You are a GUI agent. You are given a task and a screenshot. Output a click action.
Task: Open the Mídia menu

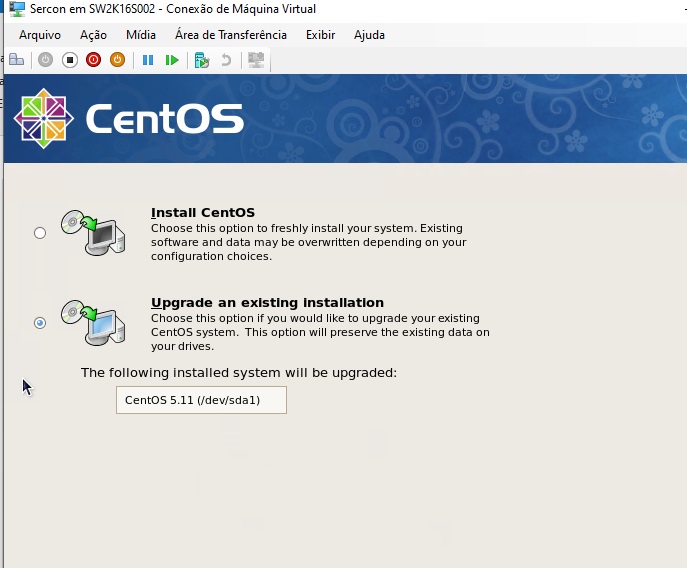click(141, 35)
